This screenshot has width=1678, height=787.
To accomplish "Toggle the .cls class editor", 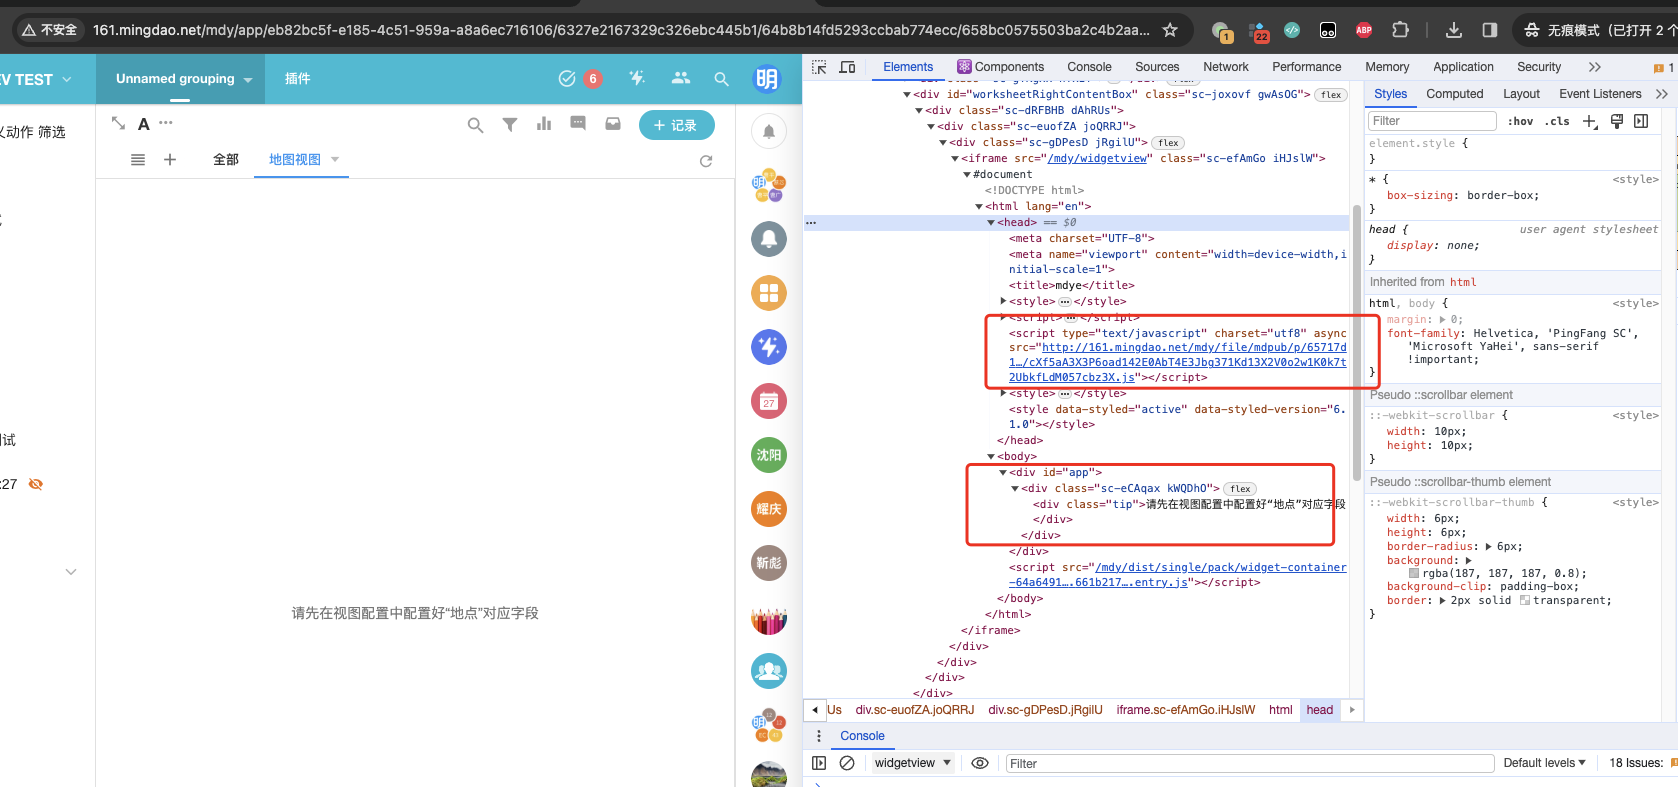I will 1557,121.
